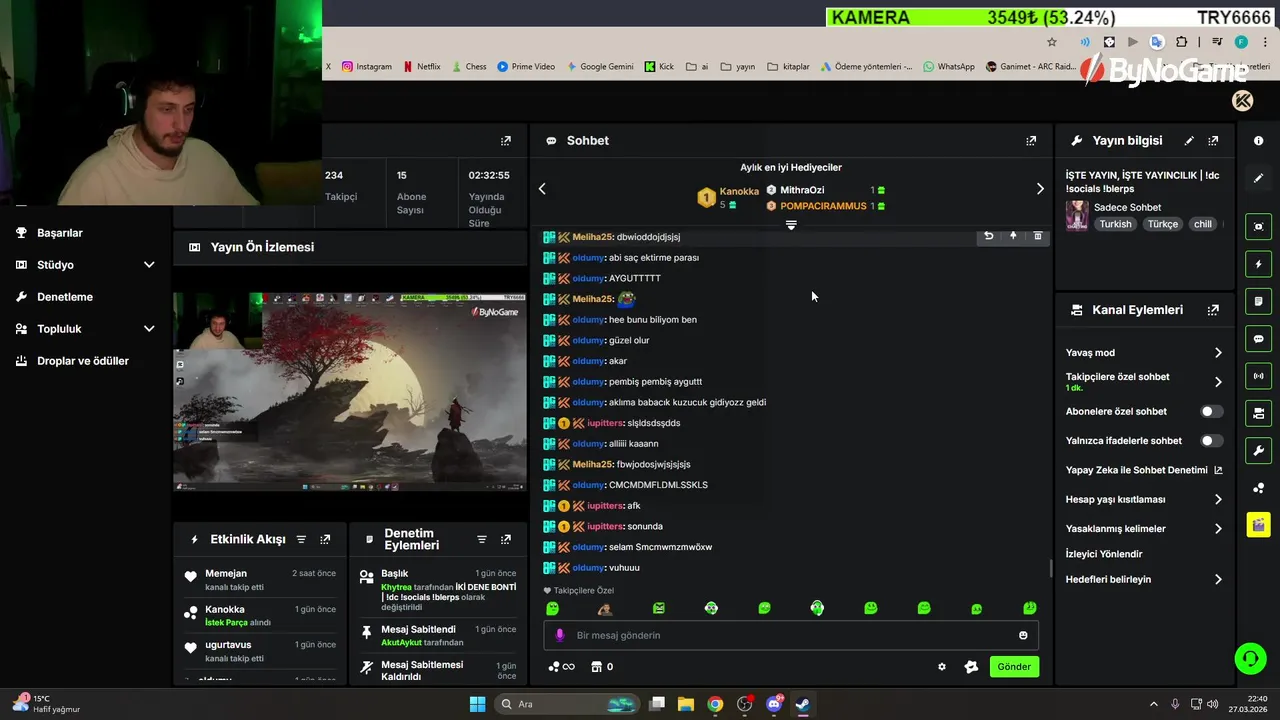Click the purple microphone icon in chat input
The height and width of the screenshot is (720, 1280).
point(560,635)
